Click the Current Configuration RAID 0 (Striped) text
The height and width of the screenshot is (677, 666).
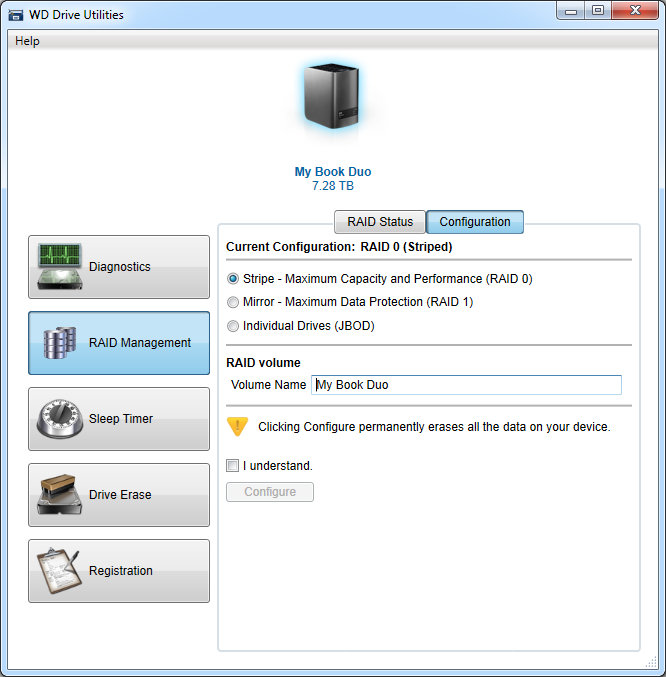click(x=339, y=247)
